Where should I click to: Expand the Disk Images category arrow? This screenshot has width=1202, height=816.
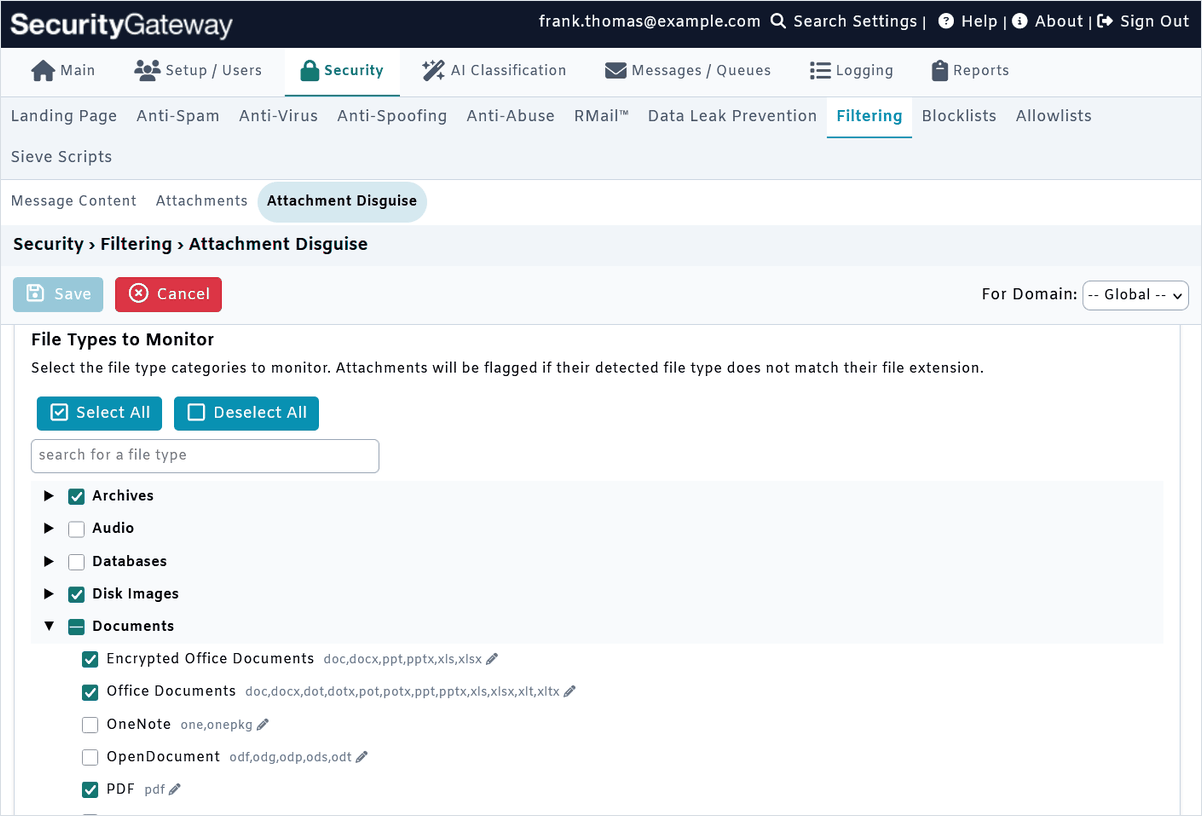click(48, 594)
